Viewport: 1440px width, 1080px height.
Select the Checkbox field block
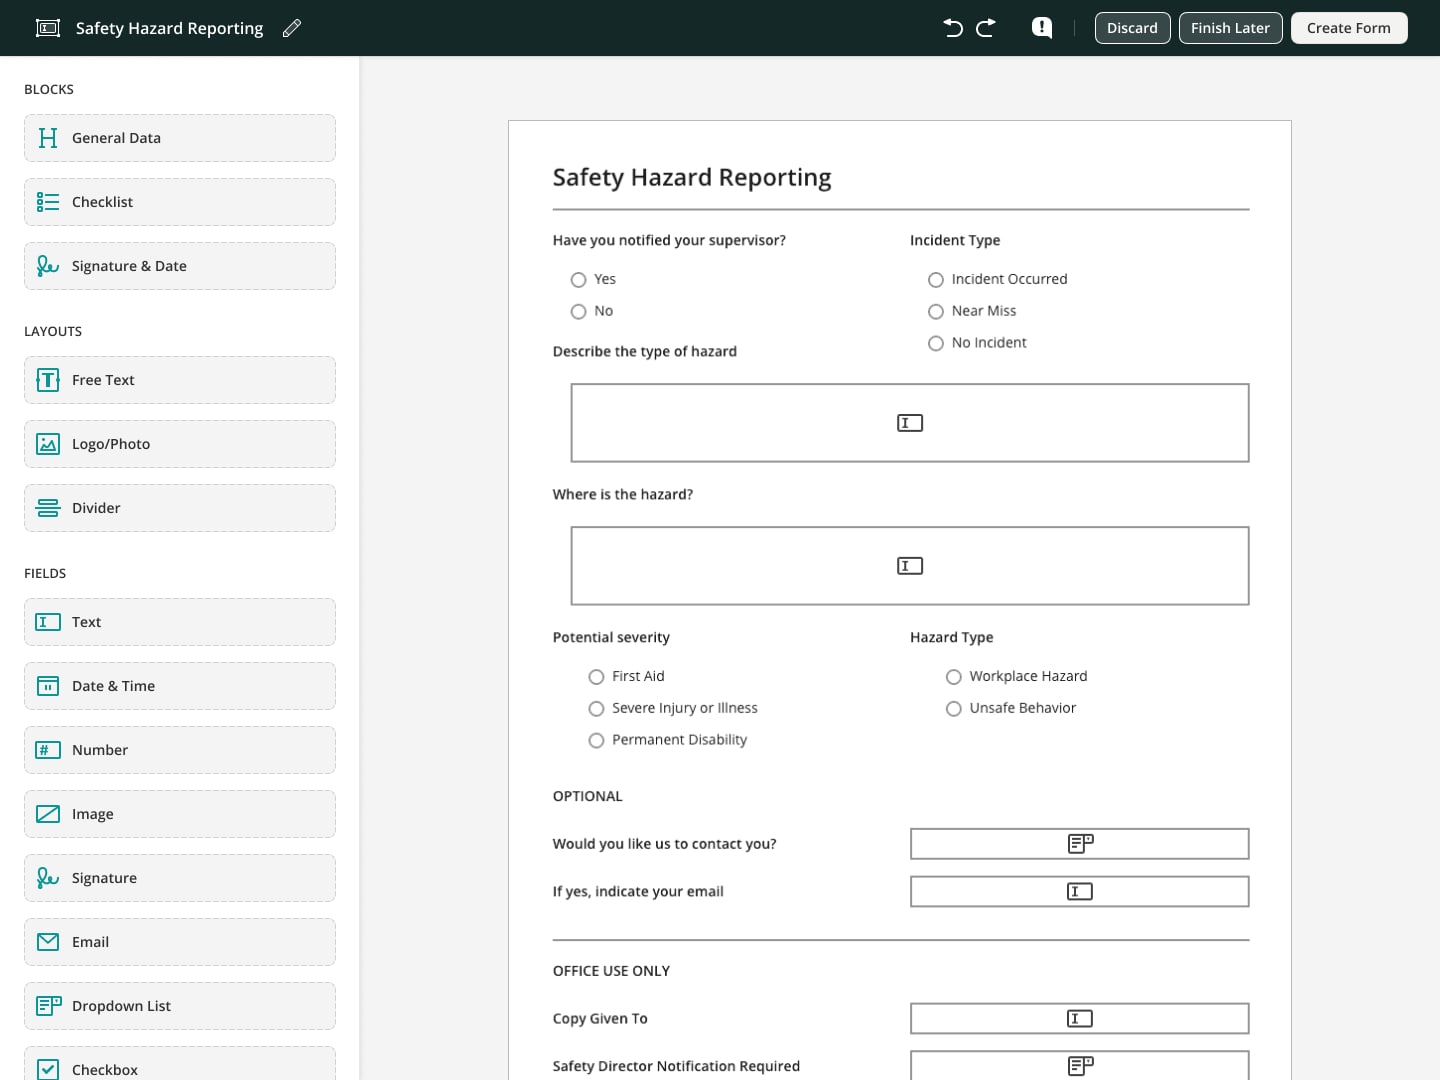[x=180, y=1064]
